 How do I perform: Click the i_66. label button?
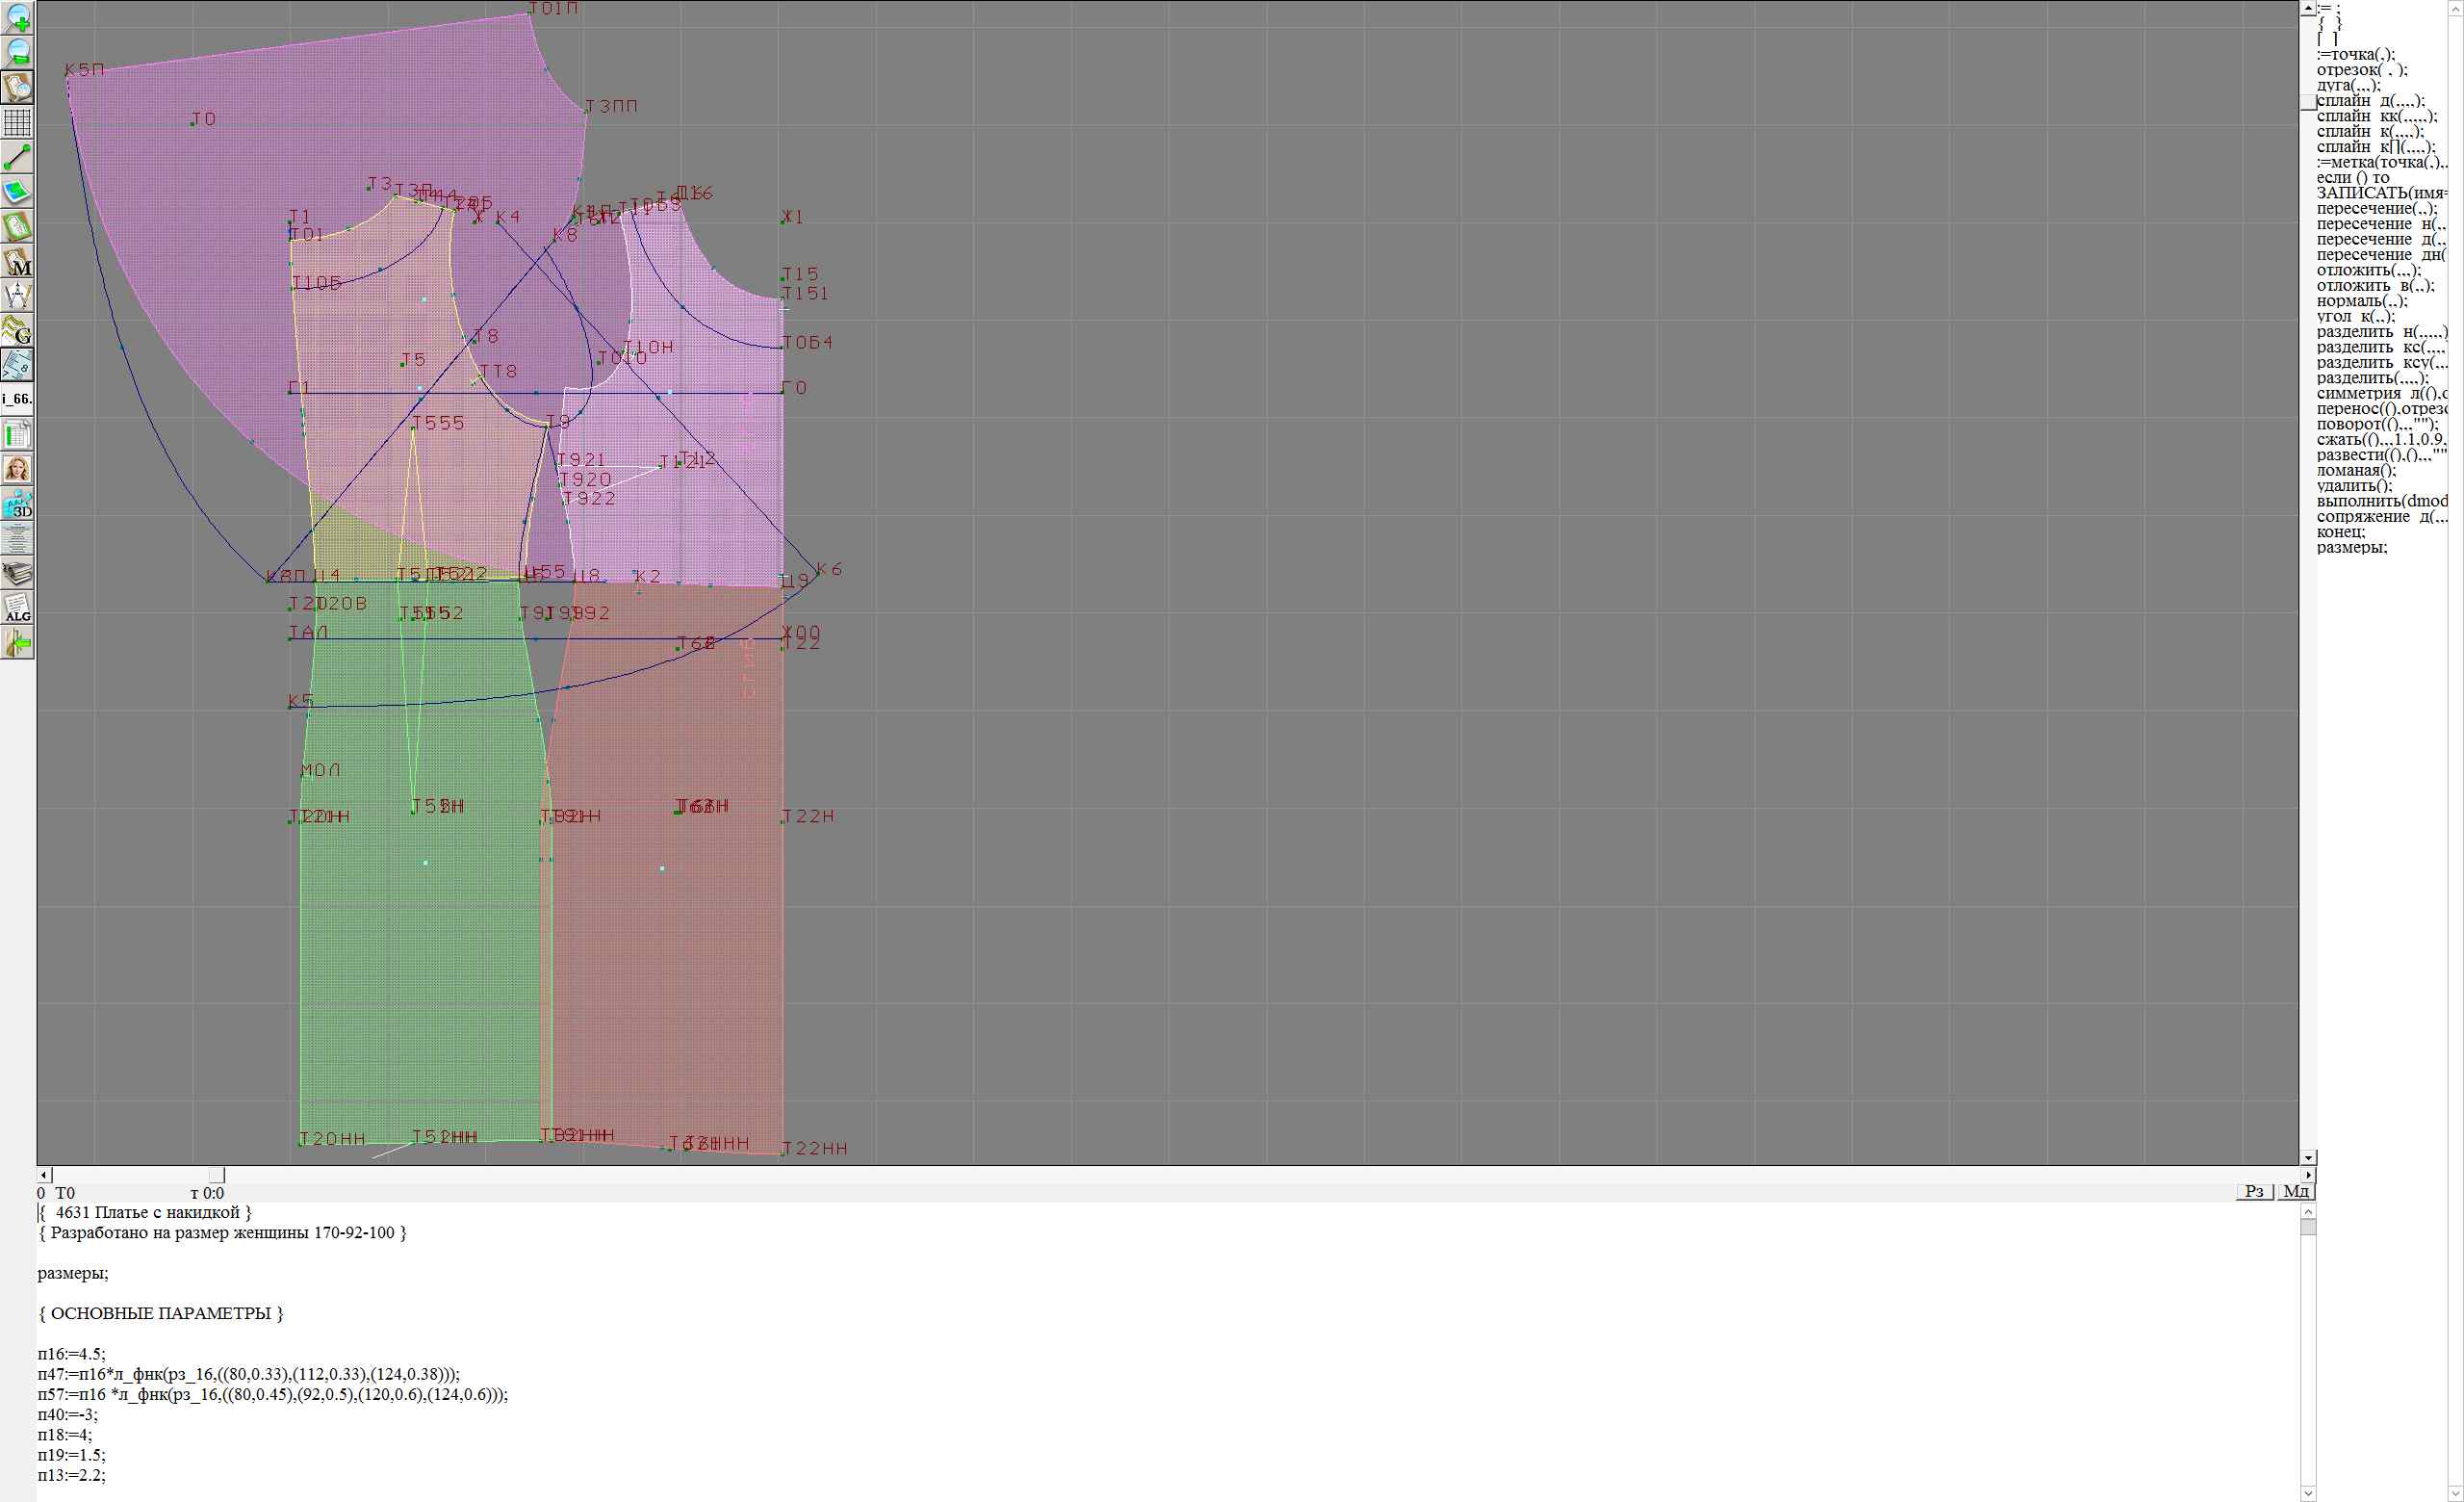[18, 399]
